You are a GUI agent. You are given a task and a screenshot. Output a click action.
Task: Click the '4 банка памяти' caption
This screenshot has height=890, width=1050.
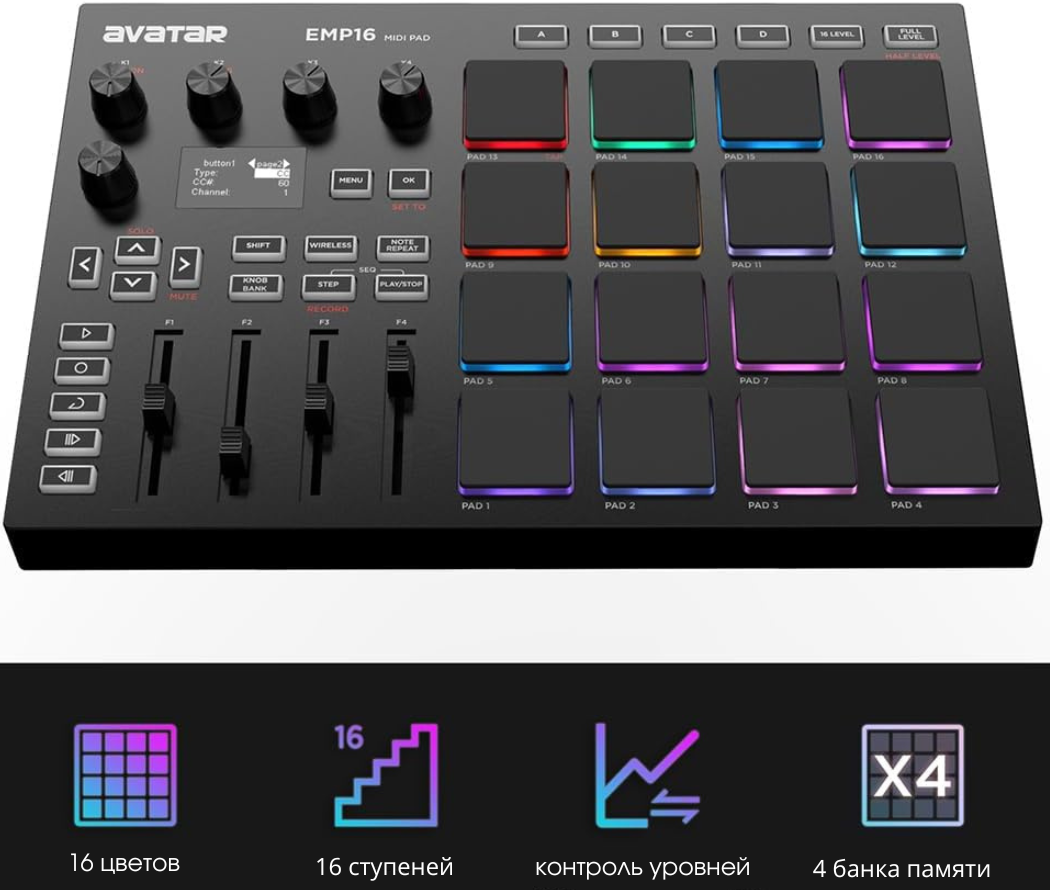(901, 869)
